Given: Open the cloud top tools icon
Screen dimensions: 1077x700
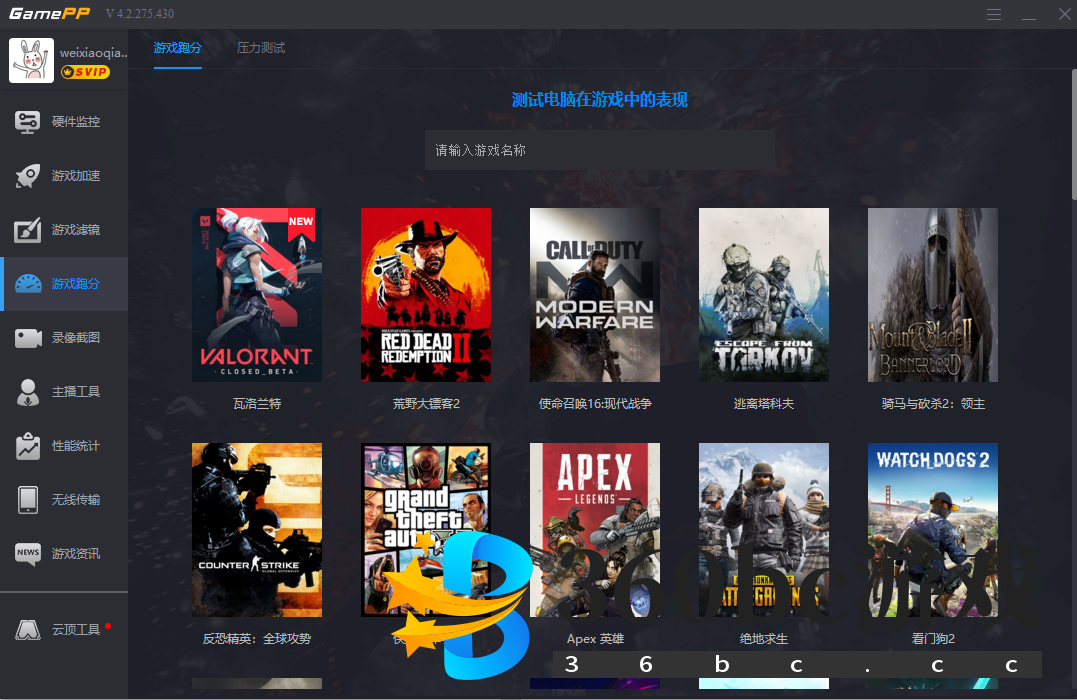Looking at the screenshot, I should [x=28, y=630].
